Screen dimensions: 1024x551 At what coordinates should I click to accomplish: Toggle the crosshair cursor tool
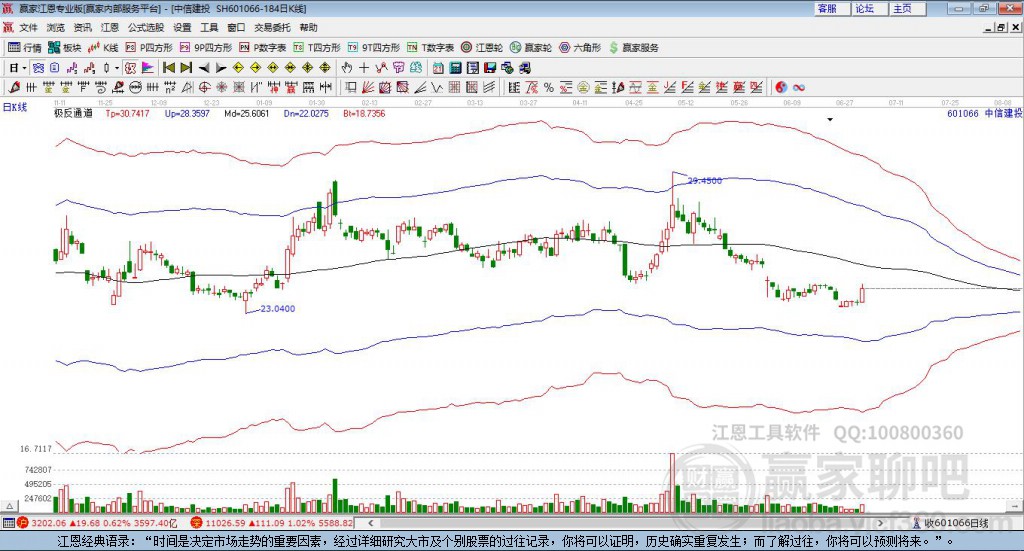[364, 68]
